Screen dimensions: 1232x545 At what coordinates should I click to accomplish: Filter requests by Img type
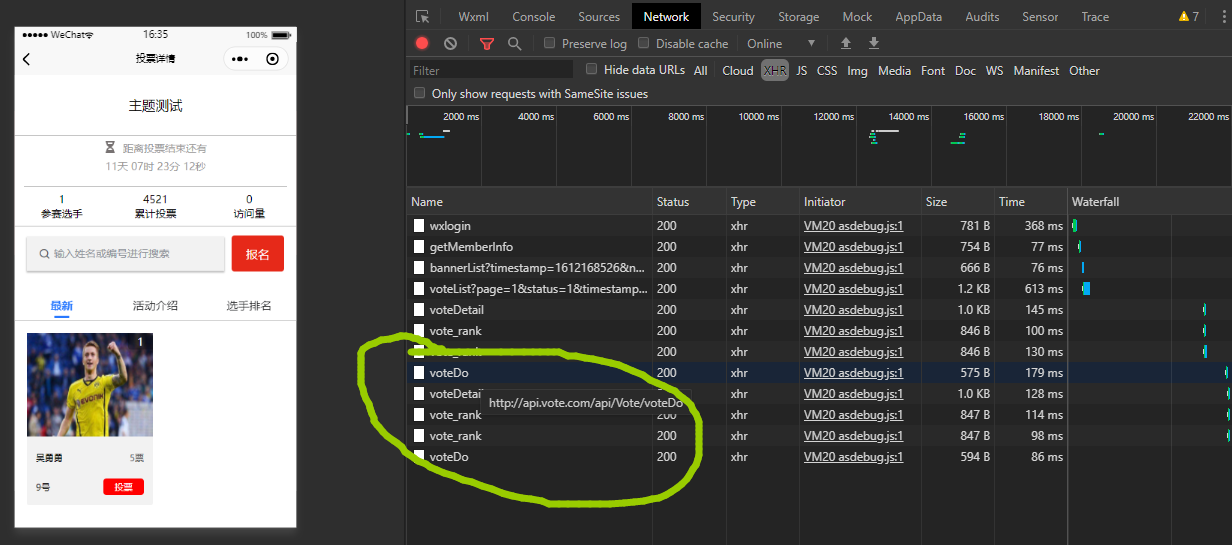point(857,70)
